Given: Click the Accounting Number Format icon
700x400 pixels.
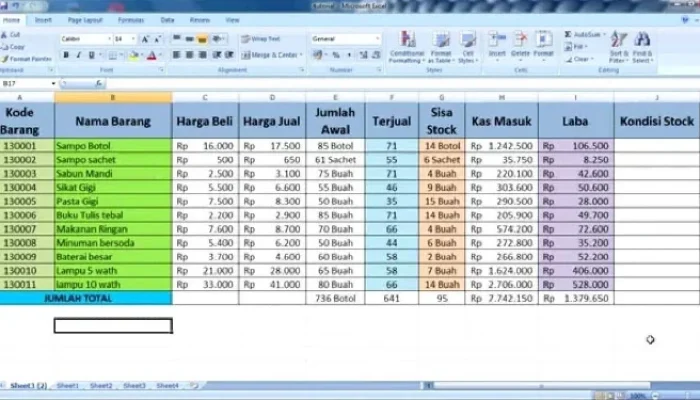Looking at the screenshot, I should coord(317,55).
